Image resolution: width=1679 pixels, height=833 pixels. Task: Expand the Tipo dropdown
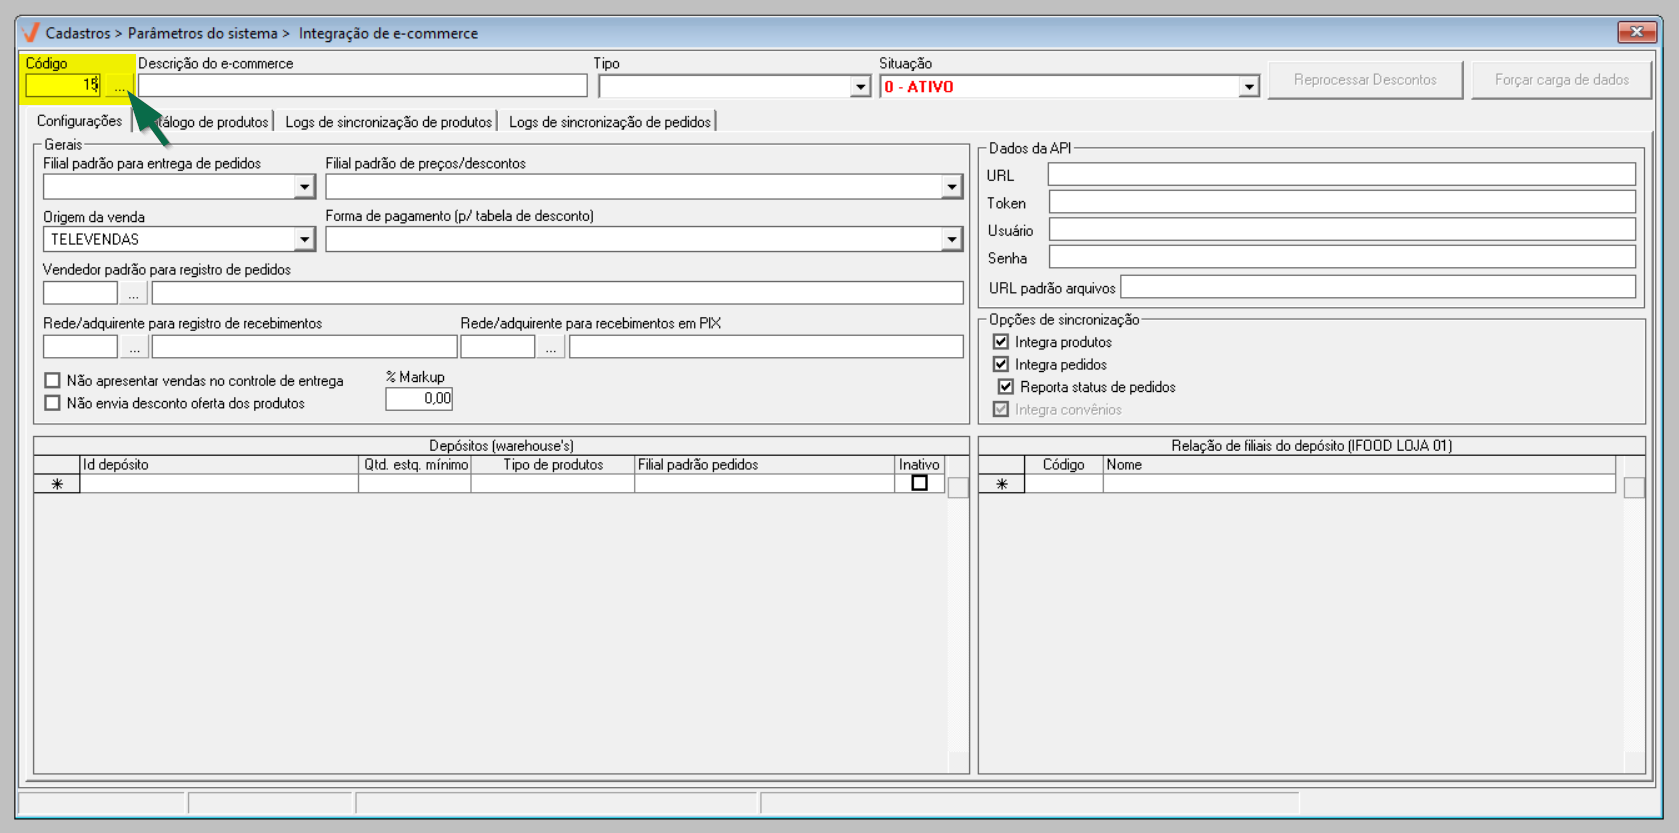point(860,87)
